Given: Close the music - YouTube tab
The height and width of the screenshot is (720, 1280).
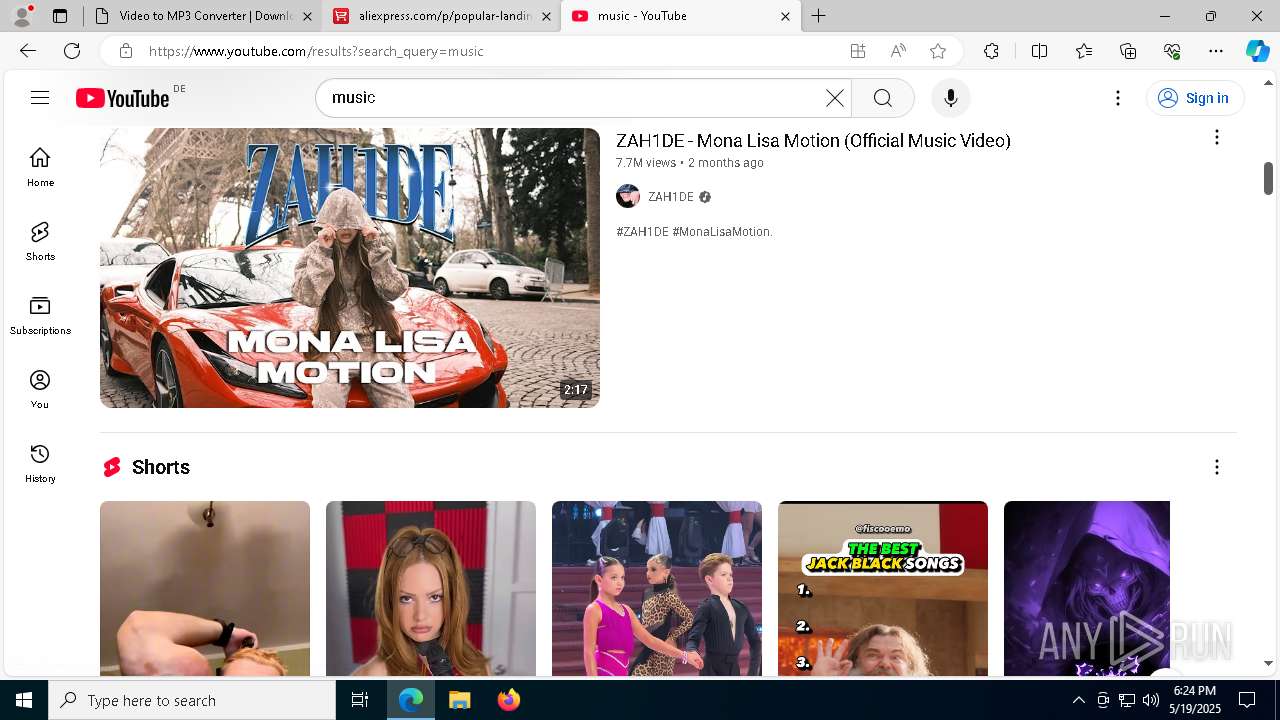Looking at the screenshot, I should coord(785,16).
